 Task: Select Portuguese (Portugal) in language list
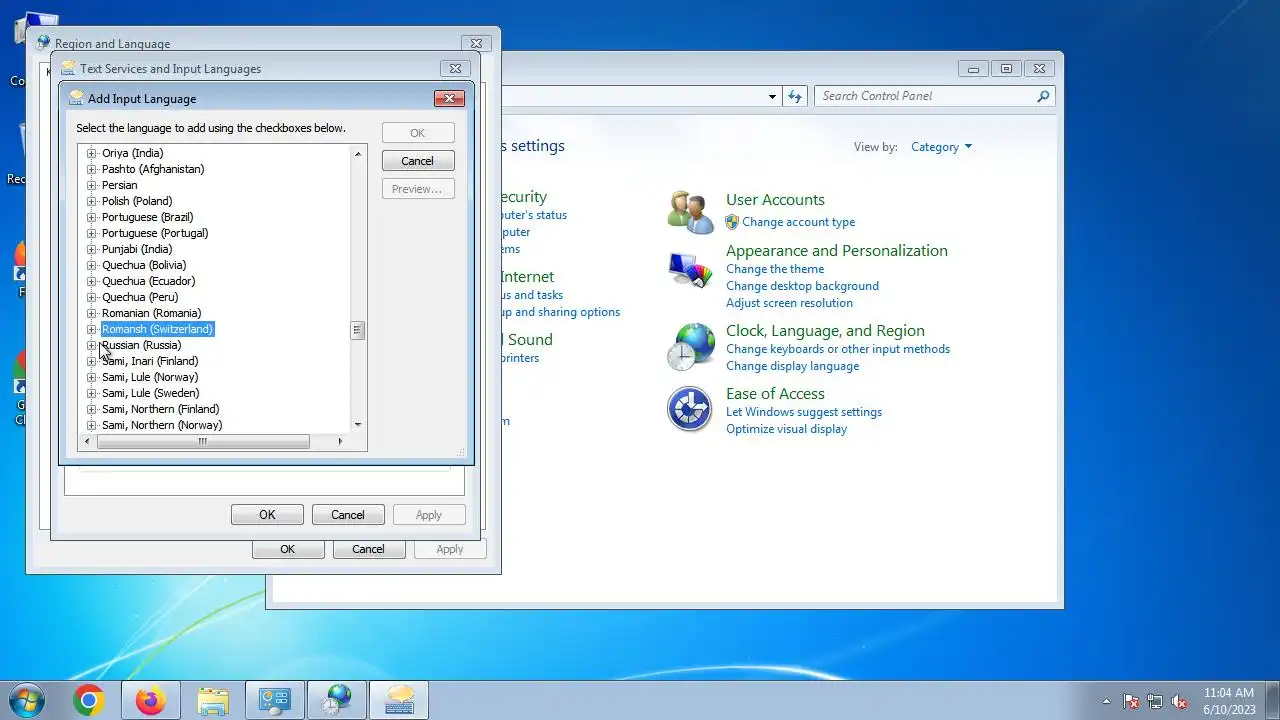pos(155,233)
